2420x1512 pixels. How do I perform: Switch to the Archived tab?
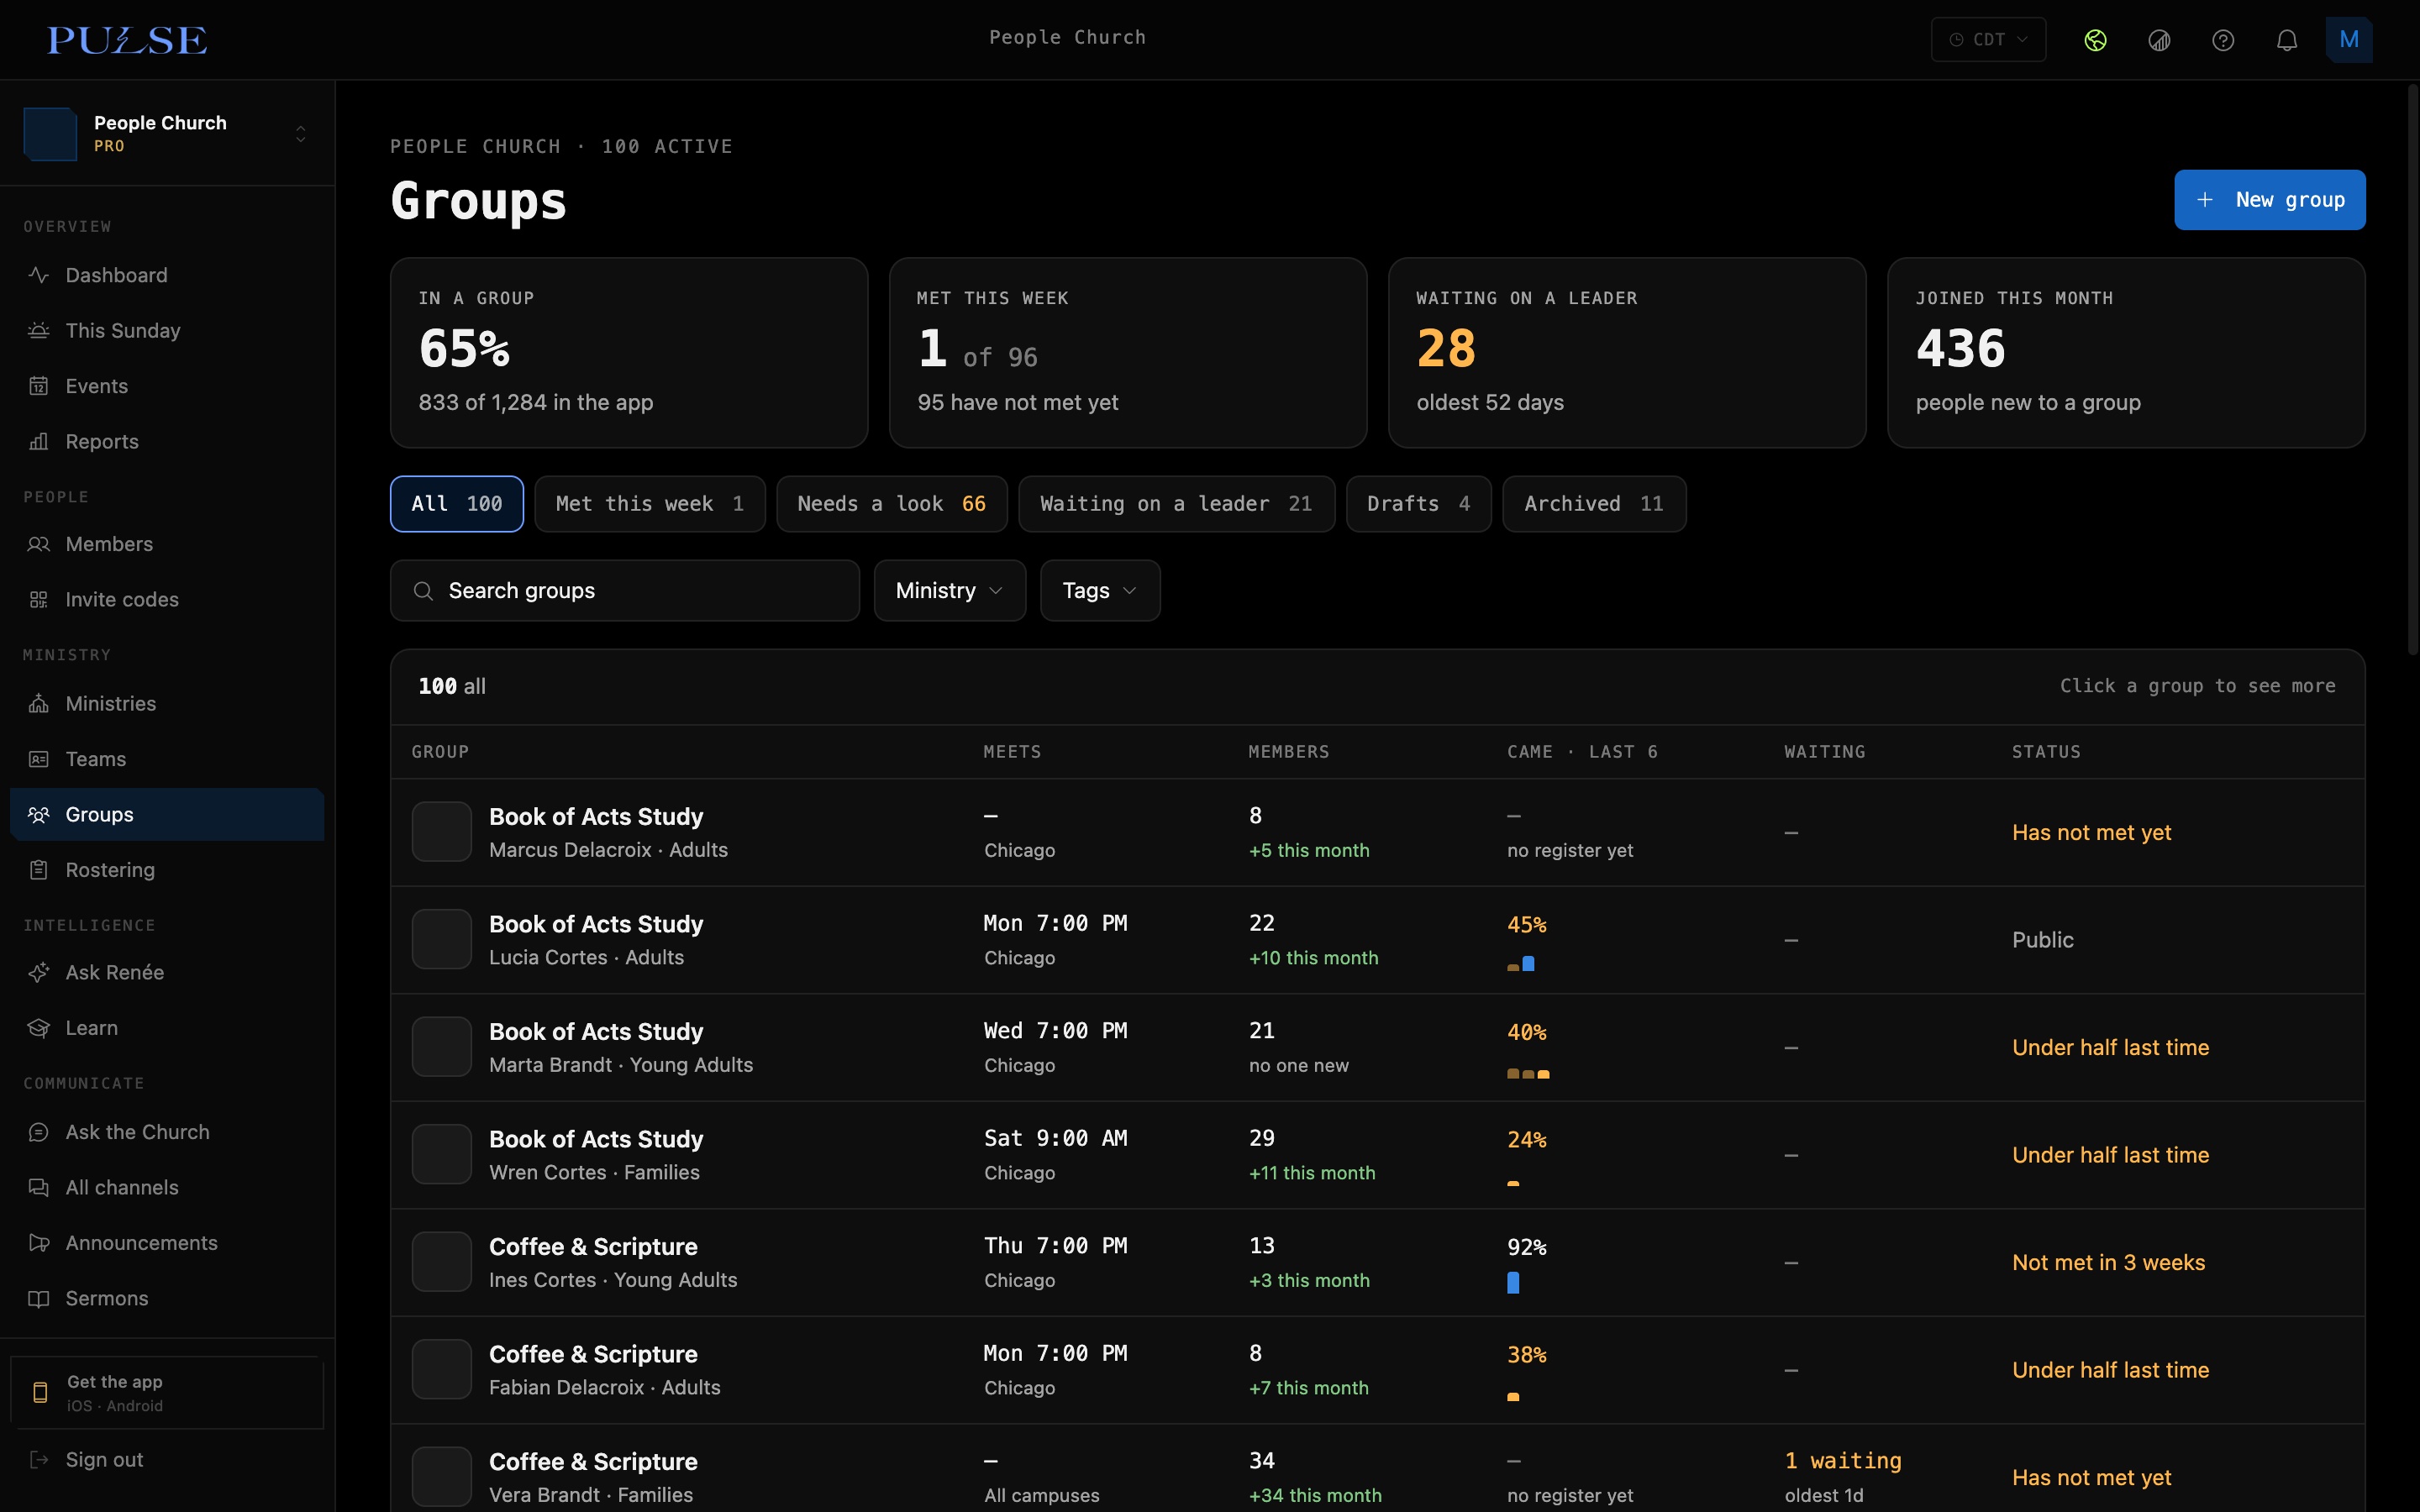tap(1595, 504)
